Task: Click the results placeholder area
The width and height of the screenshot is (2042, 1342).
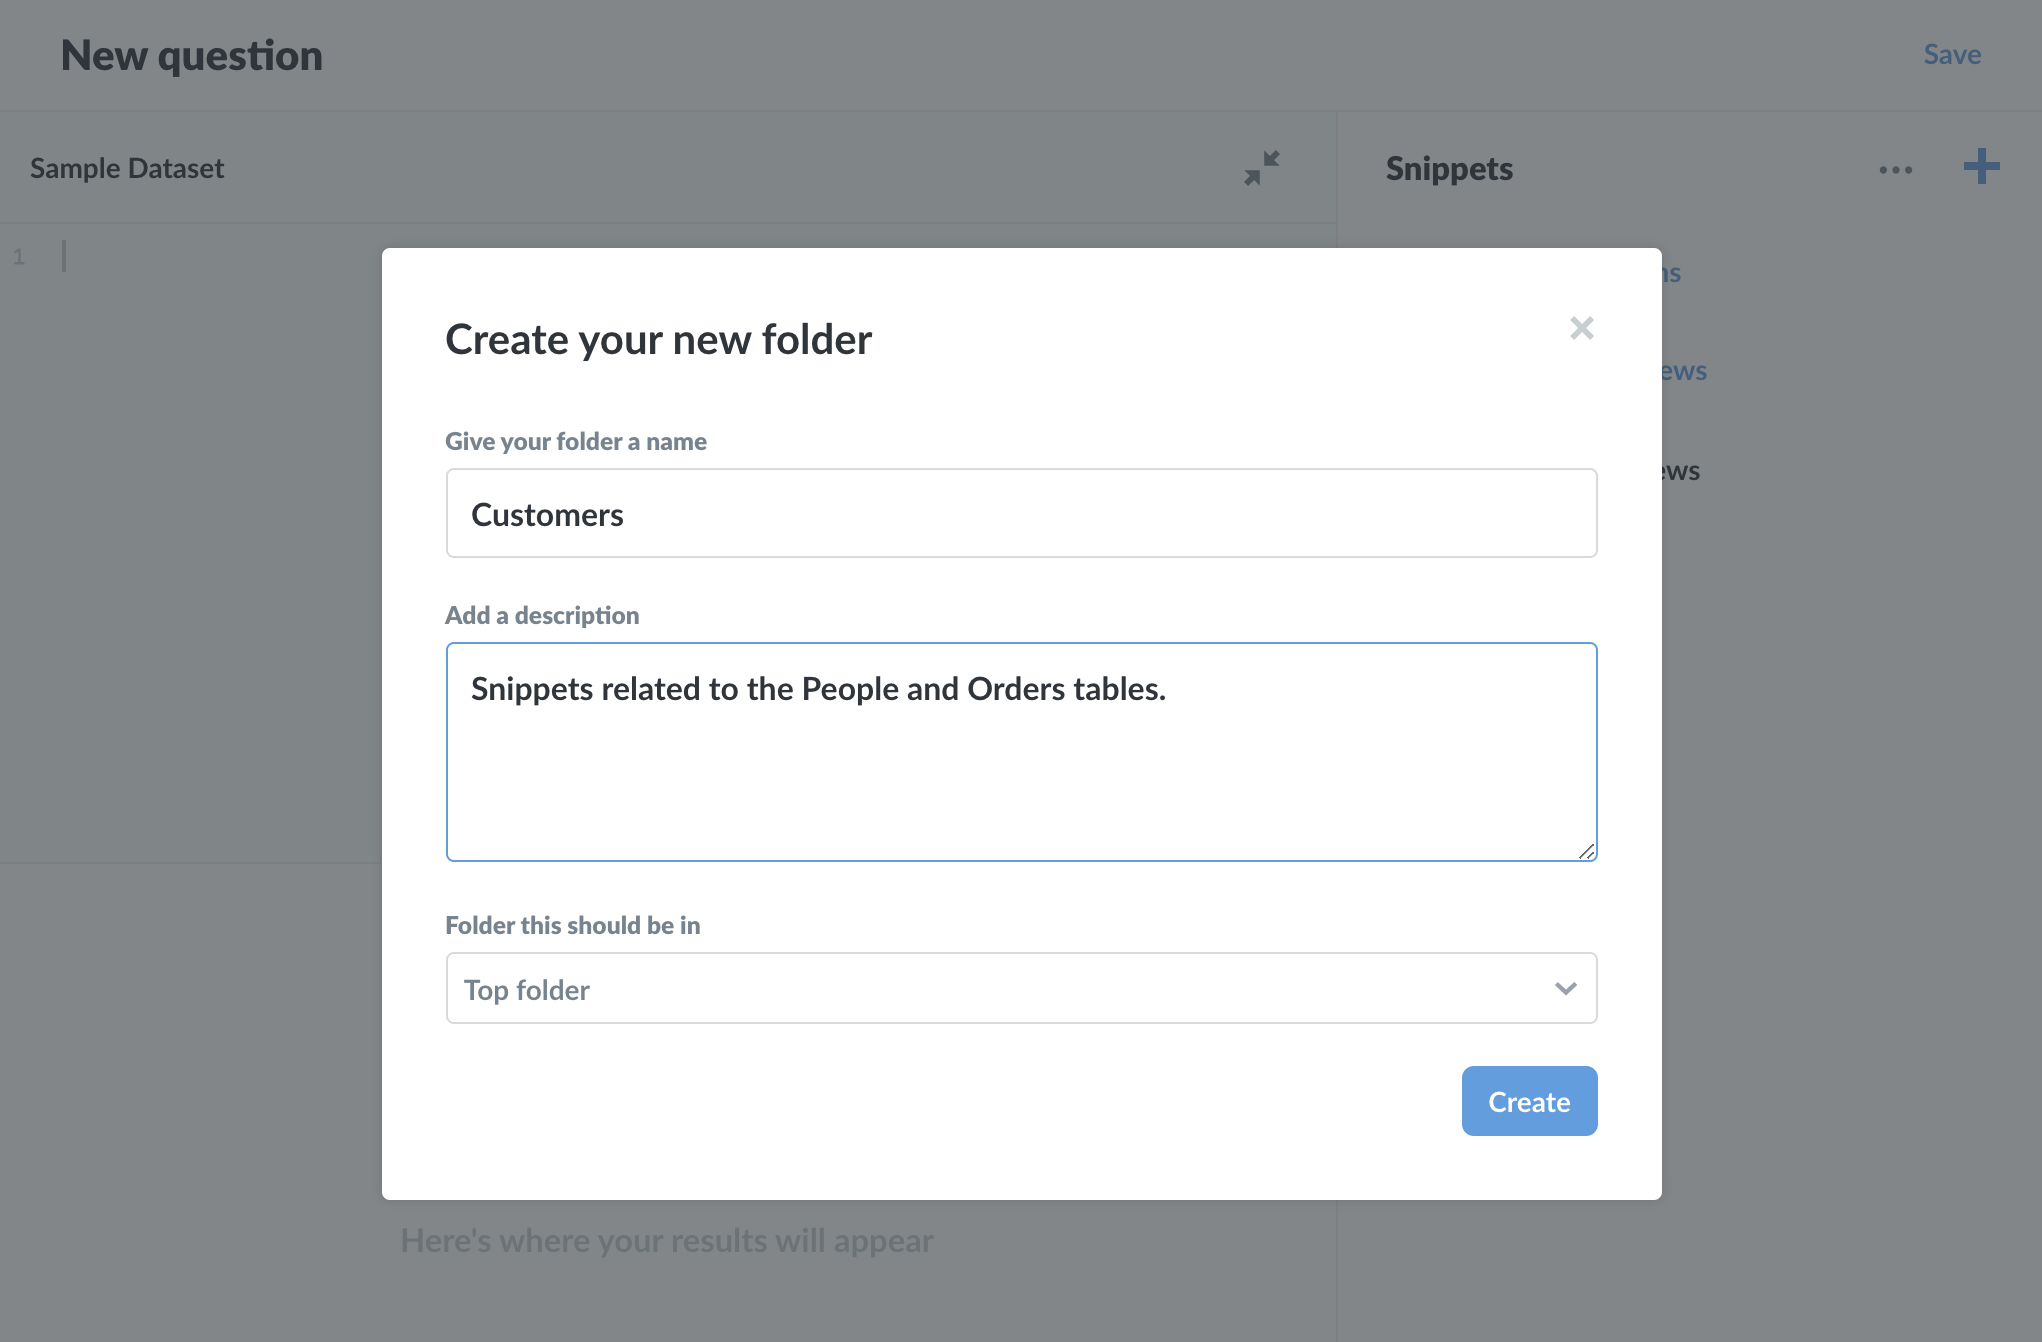Action: 666,1240
